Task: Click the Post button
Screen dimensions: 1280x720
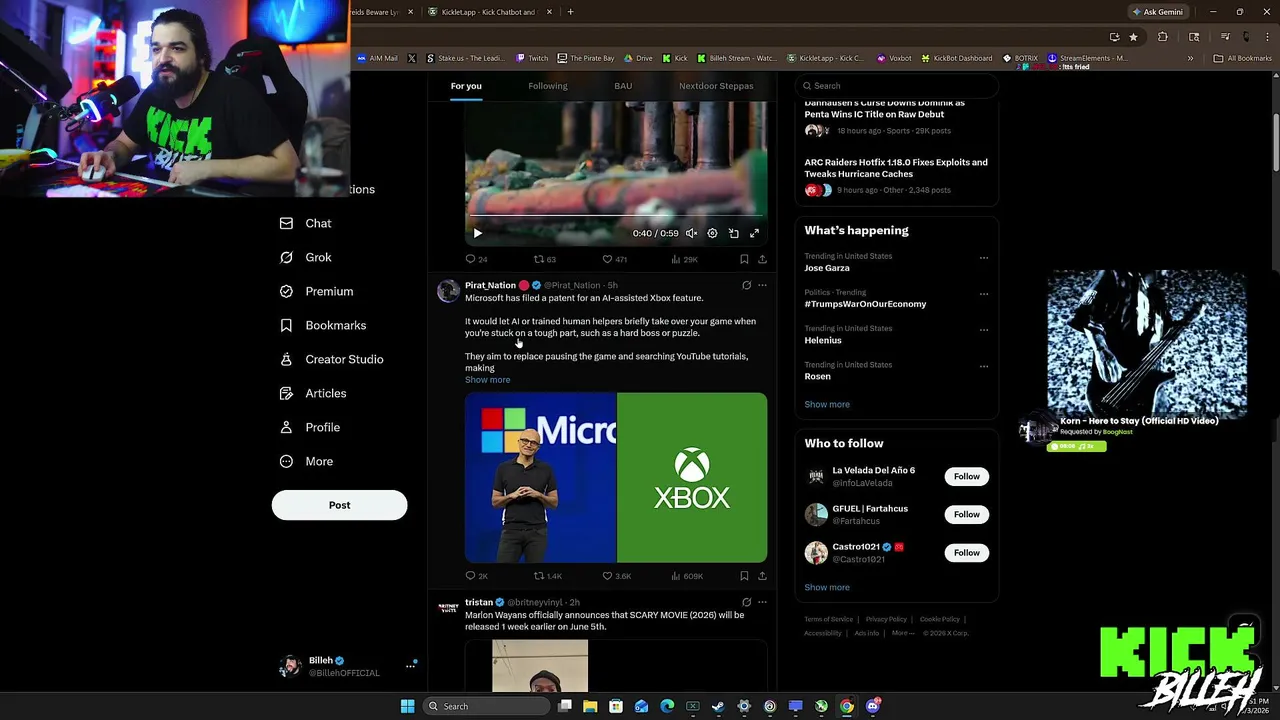Action: [x=339, y=505]
